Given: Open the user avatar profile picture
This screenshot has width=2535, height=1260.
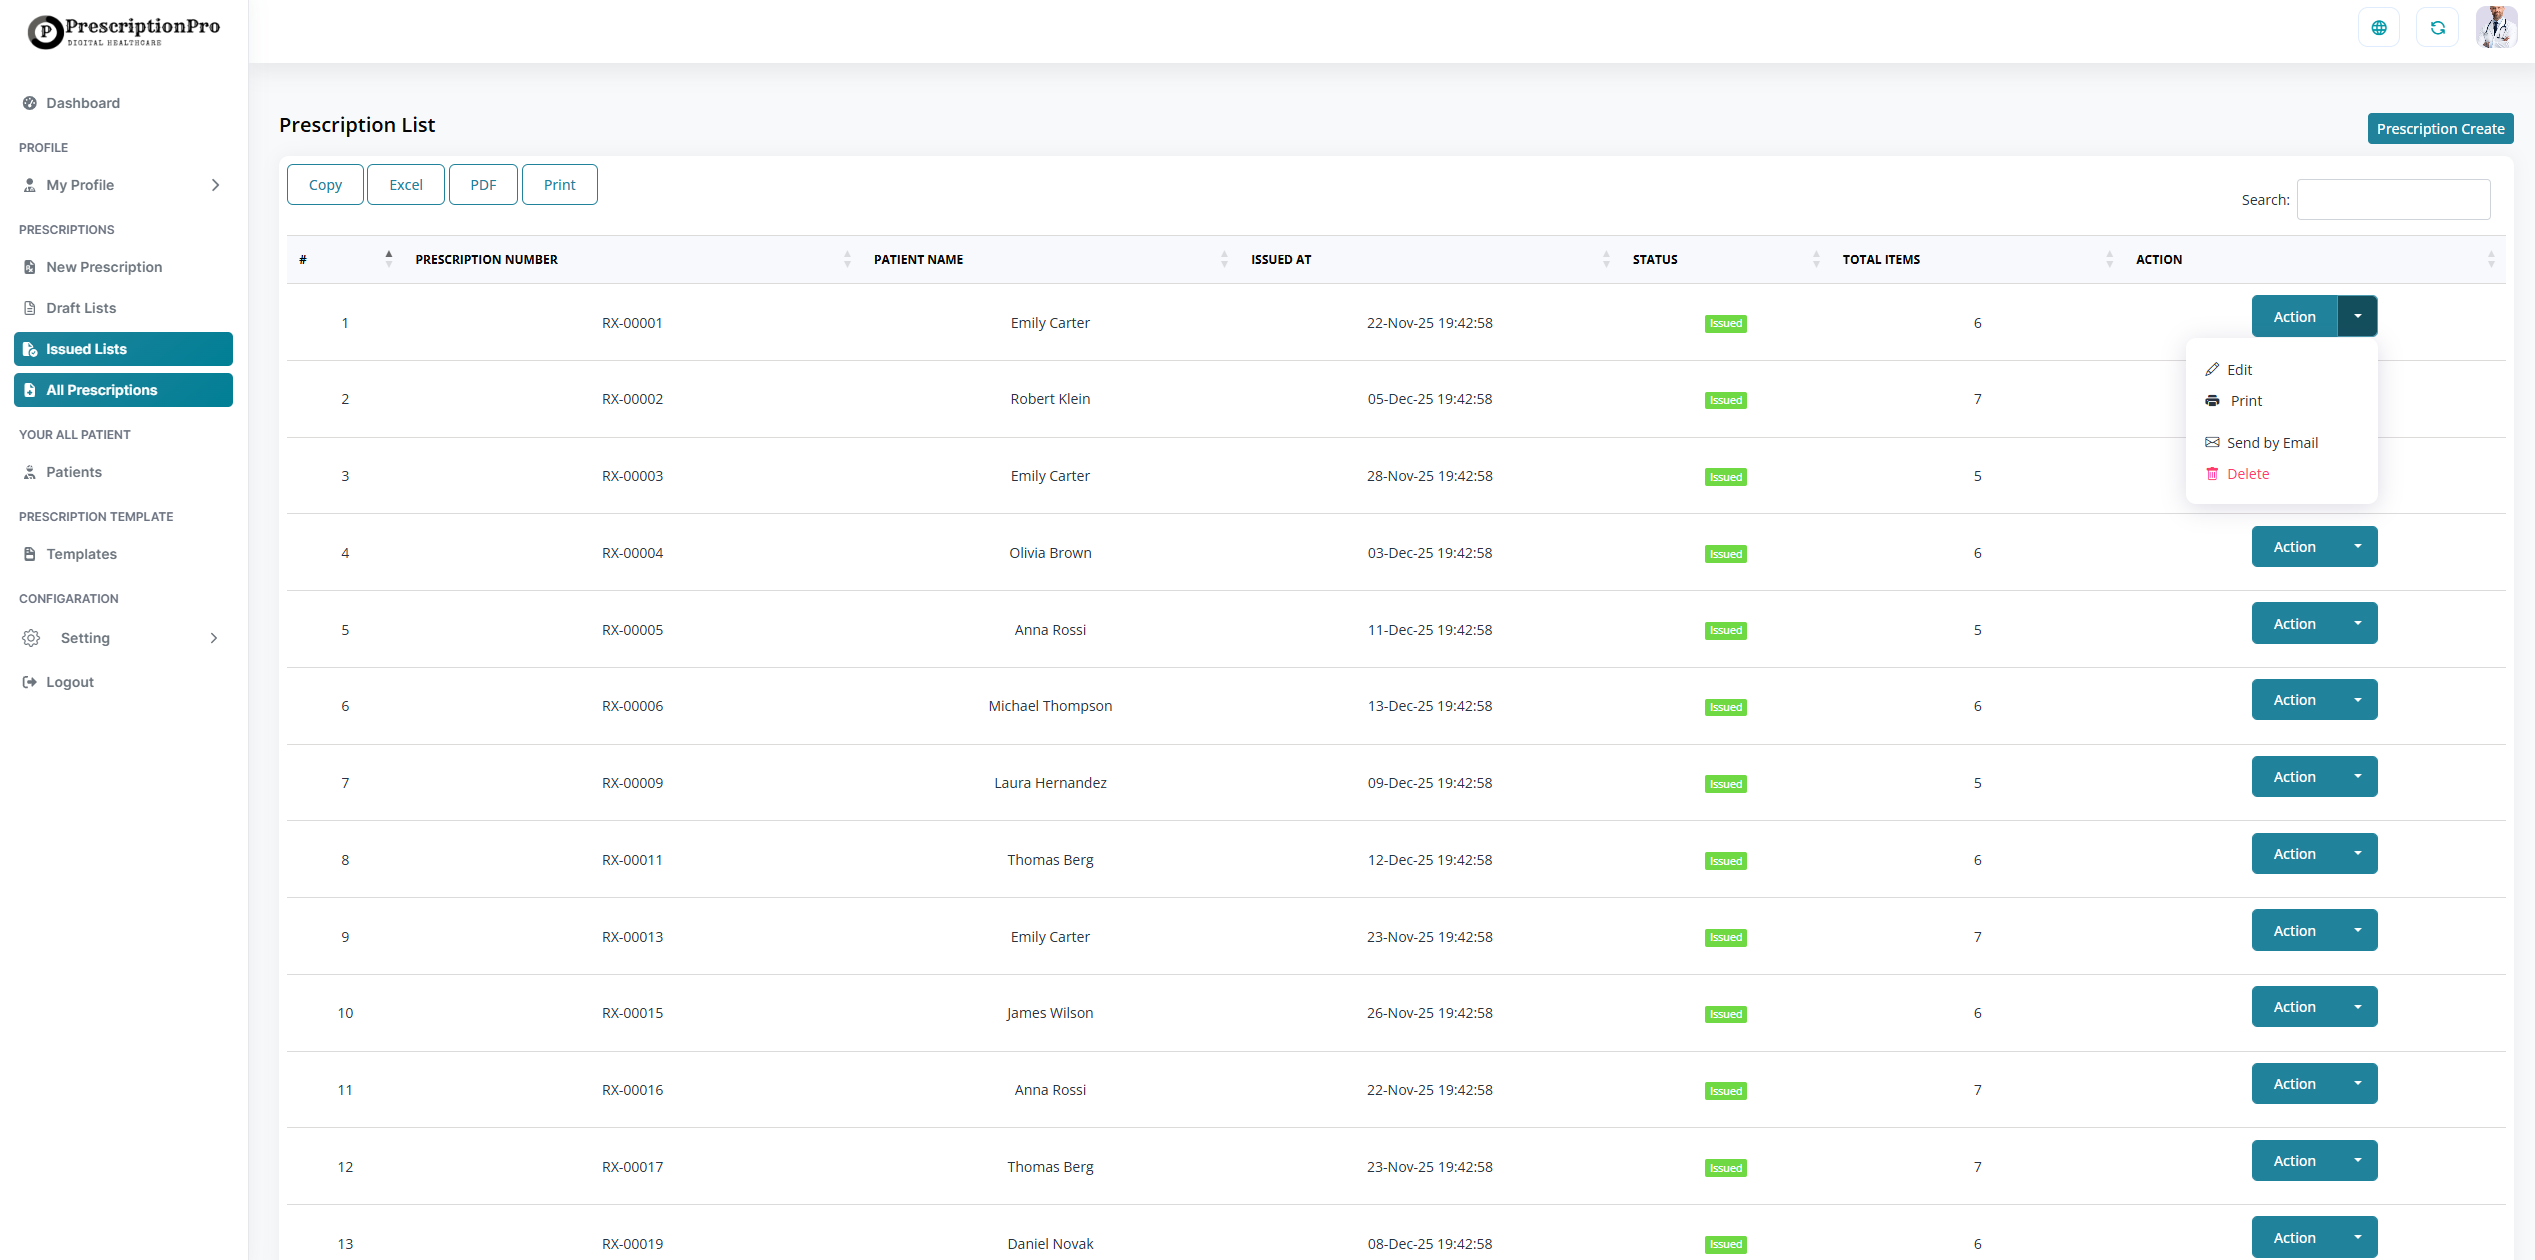Looking at the screenshot, I should (2496, 28).
